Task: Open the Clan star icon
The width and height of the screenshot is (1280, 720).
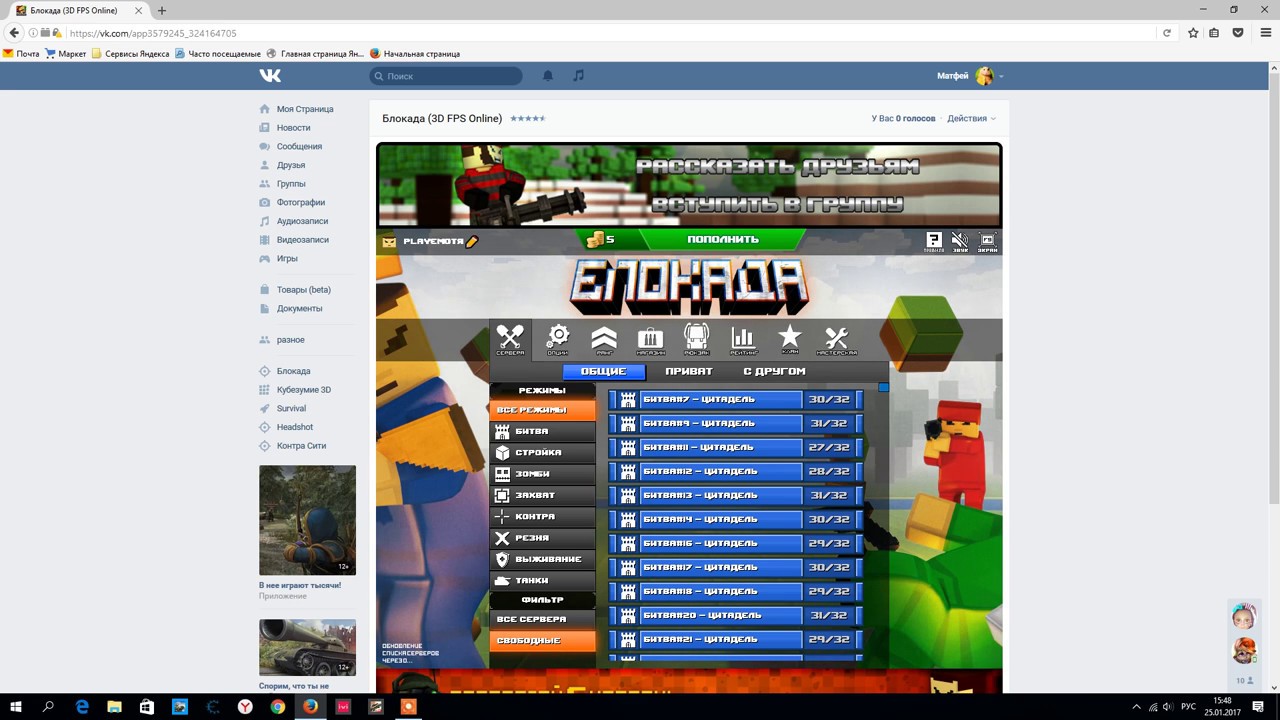Action: pos(790,340)
